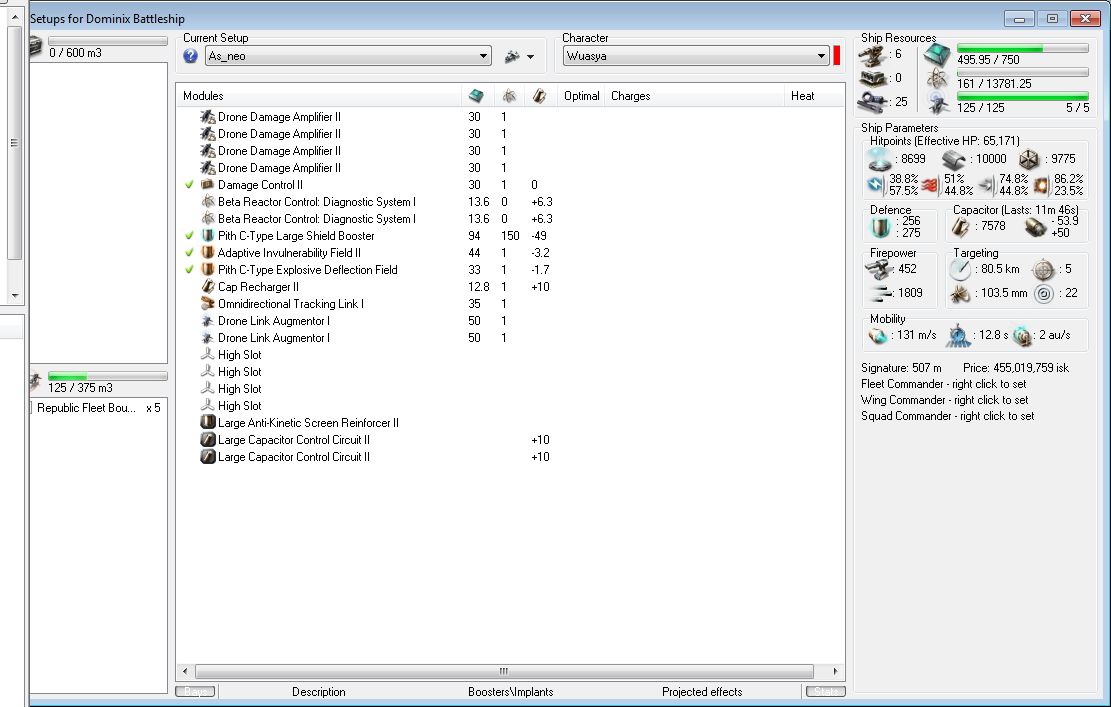Click the launcher hardpoints icon in Ship Resources
This screenshot has height=707, width=1111.
coord(872,78)
